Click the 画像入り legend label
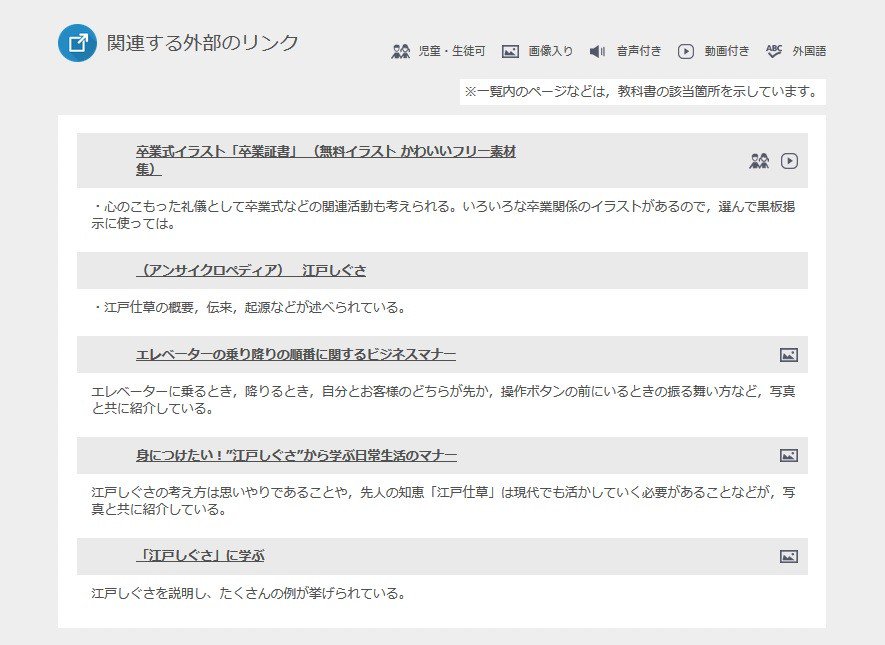 (550, 51)
